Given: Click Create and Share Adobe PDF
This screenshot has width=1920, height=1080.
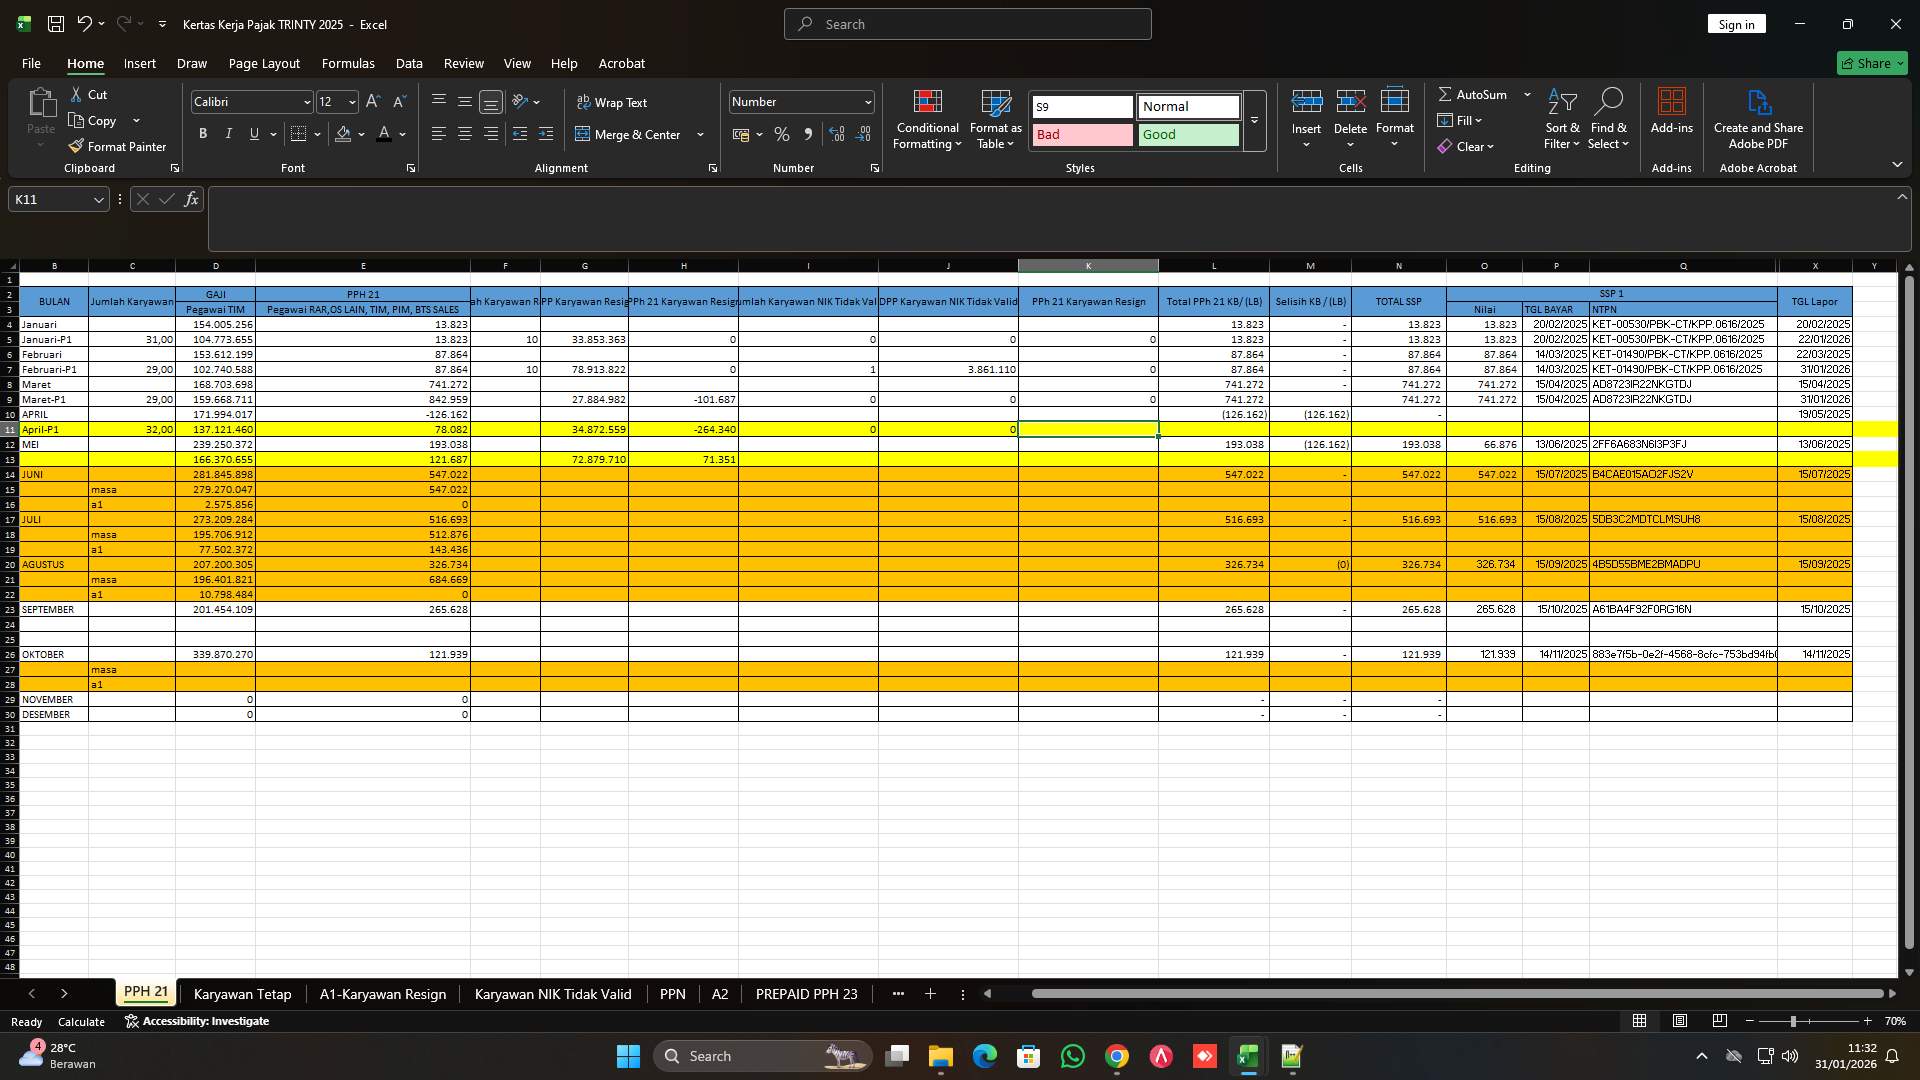Looking at the screenshot, I should pos(1758,118).
